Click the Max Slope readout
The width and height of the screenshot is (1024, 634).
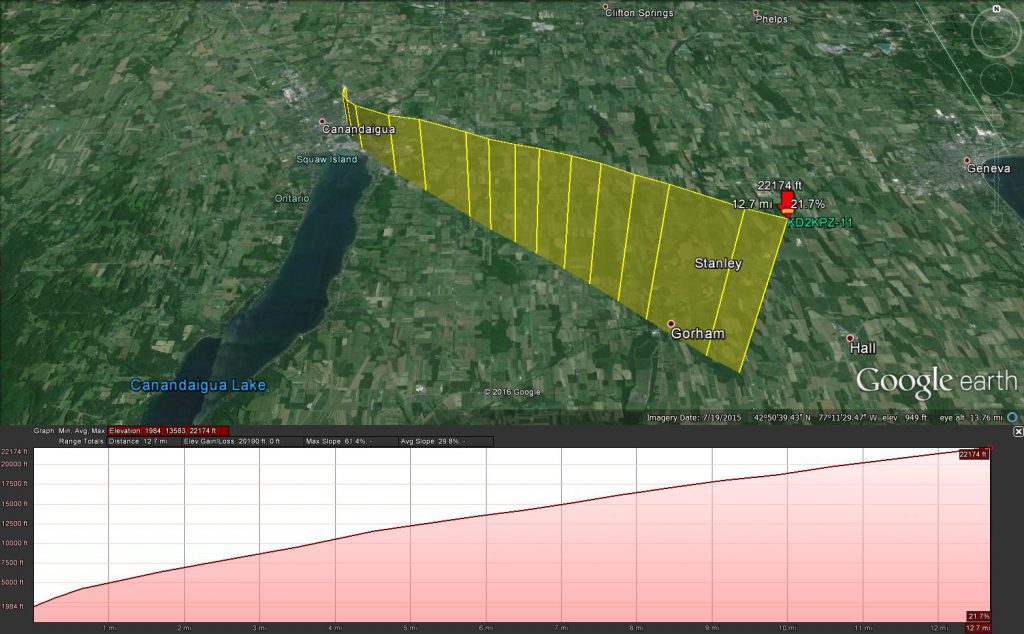point(336,440)
